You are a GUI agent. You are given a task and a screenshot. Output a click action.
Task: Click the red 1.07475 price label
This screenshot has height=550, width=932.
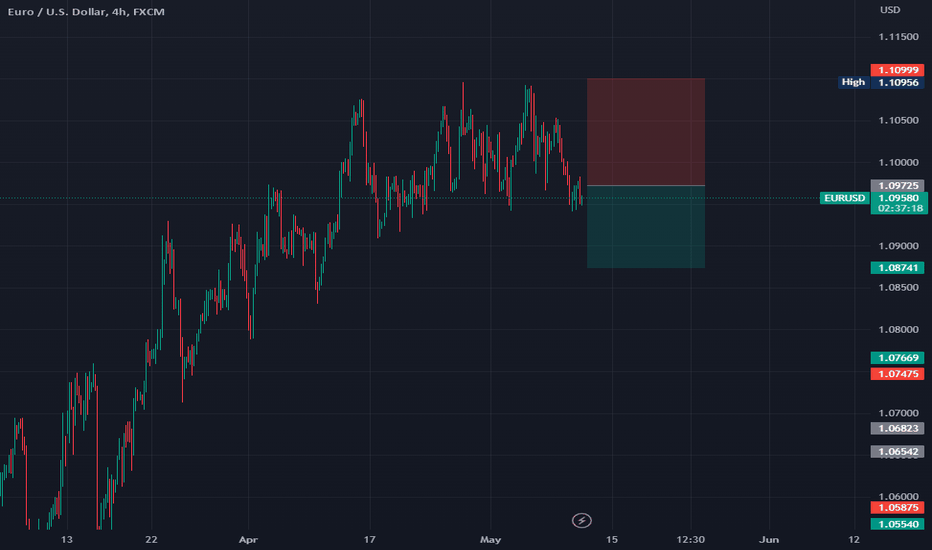pos(898,374)
